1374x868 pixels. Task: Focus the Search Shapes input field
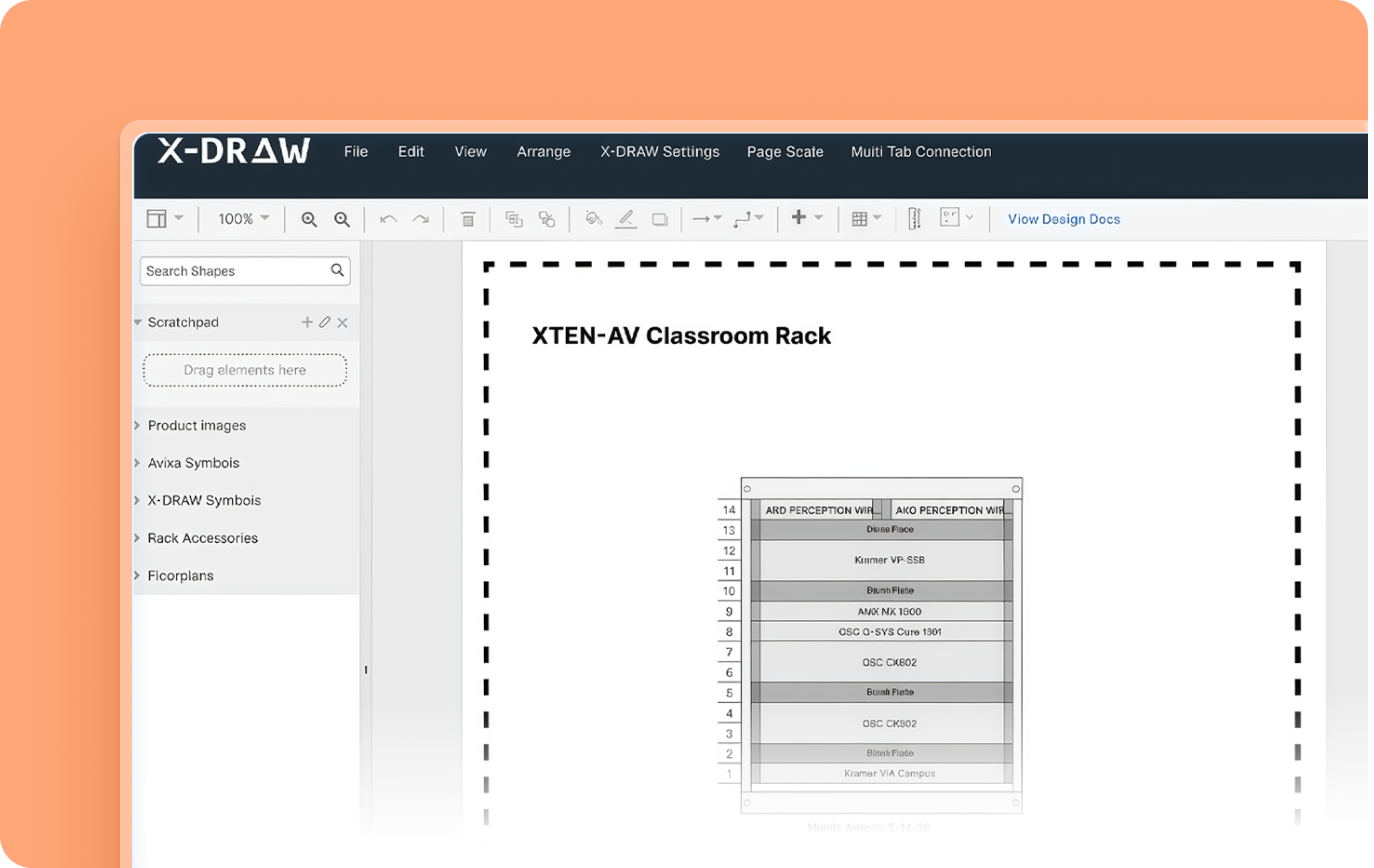245,271
